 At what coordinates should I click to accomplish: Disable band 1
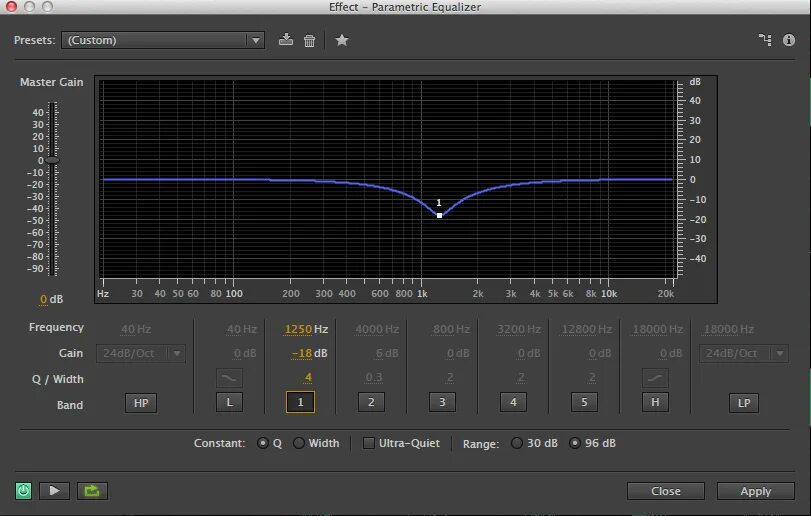(300, 402)
